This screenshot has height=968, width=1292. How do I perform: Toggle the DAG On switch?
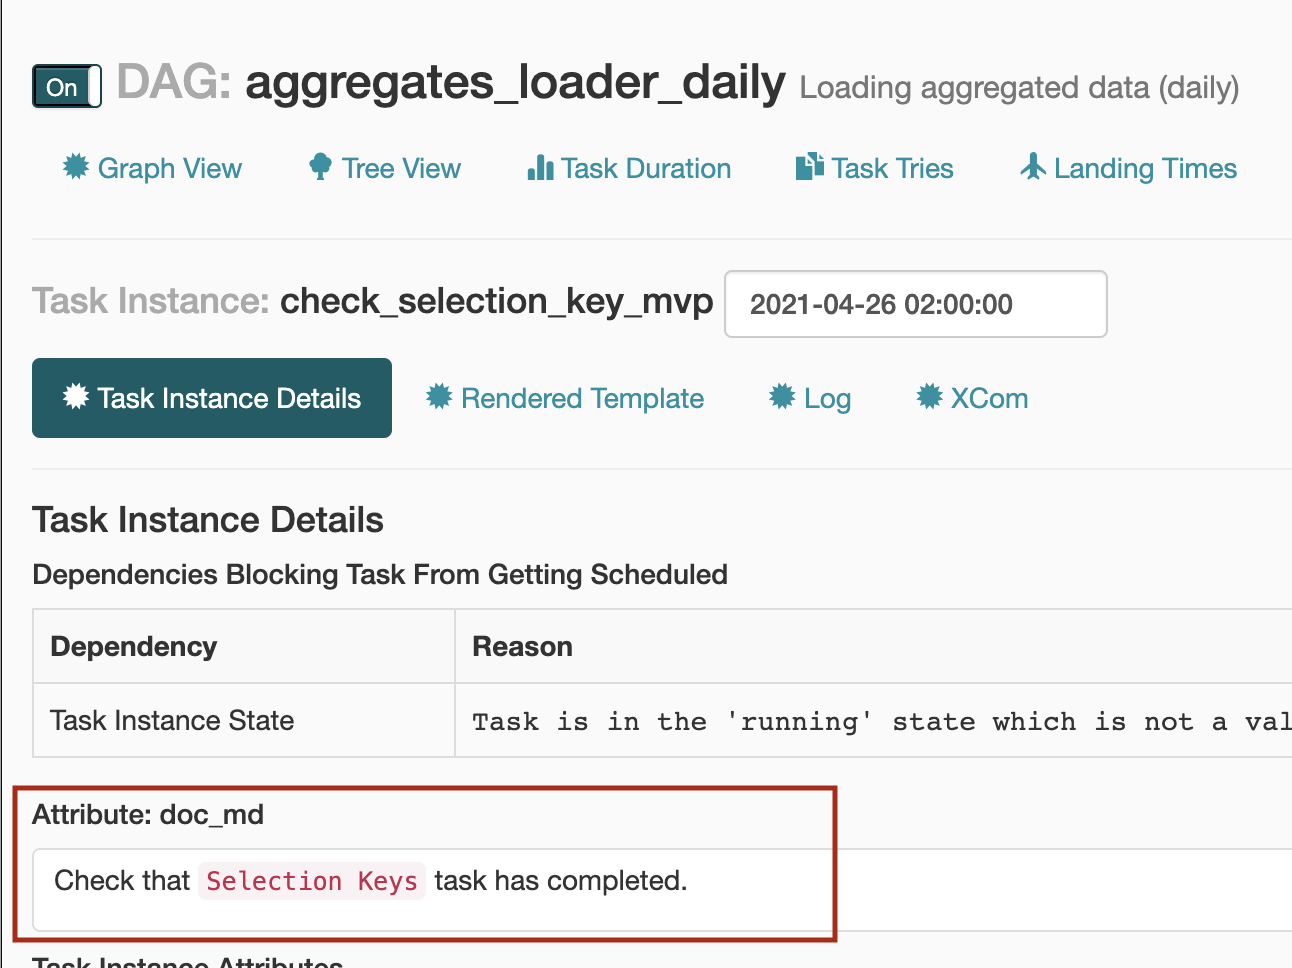(x=67, y=87)
